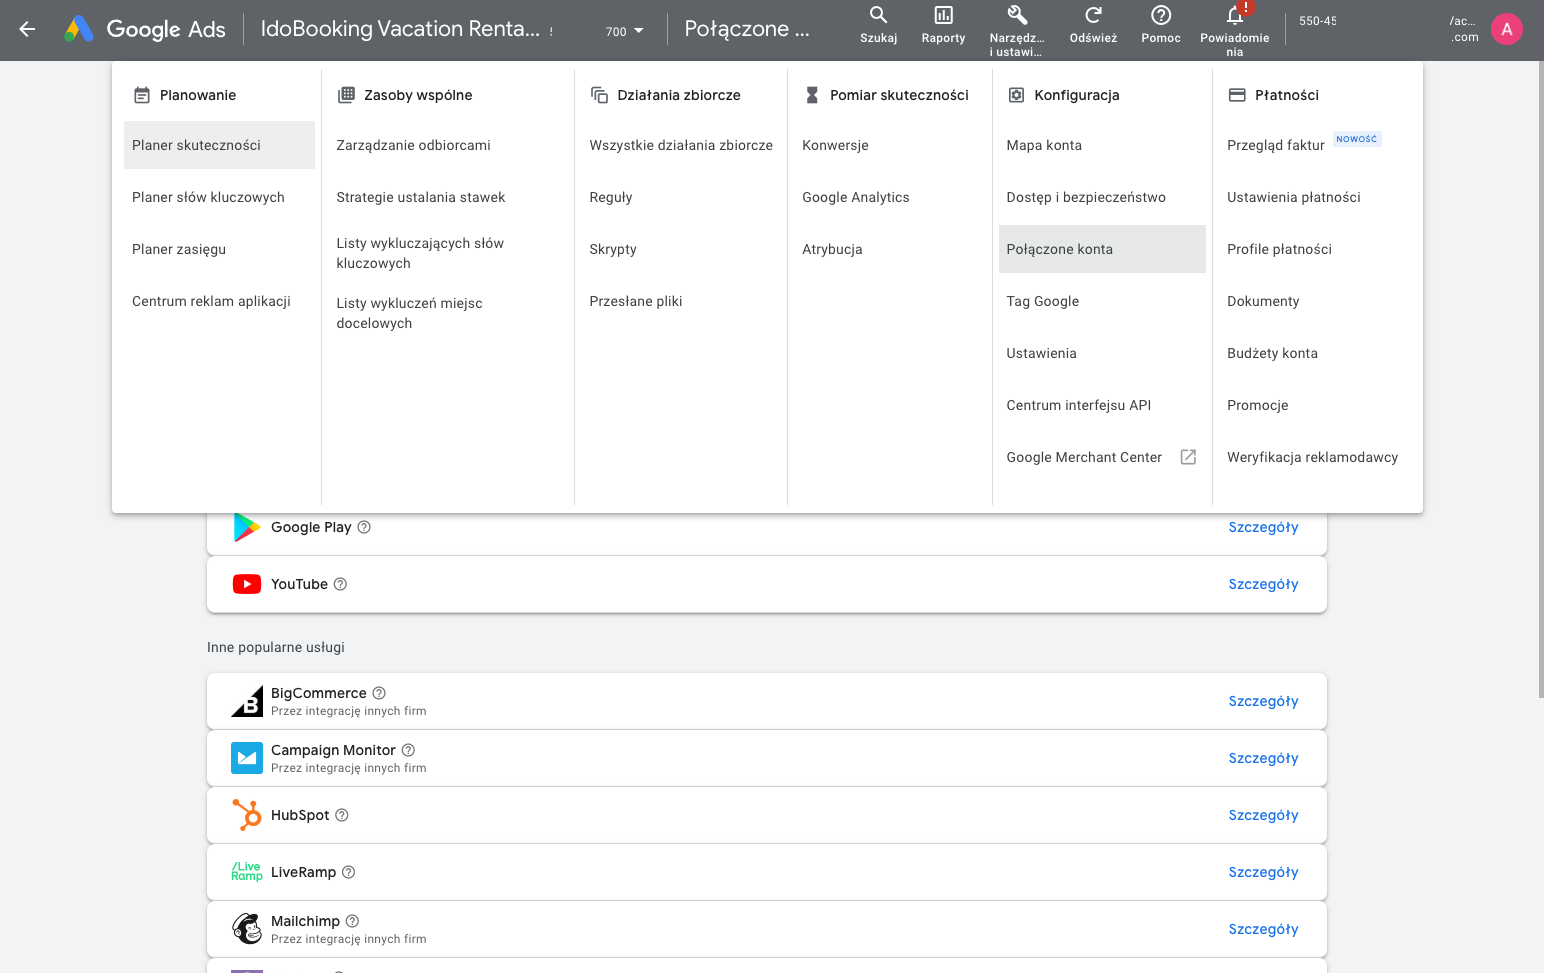Open the Pomoc help icon

tap(1161, 15)
